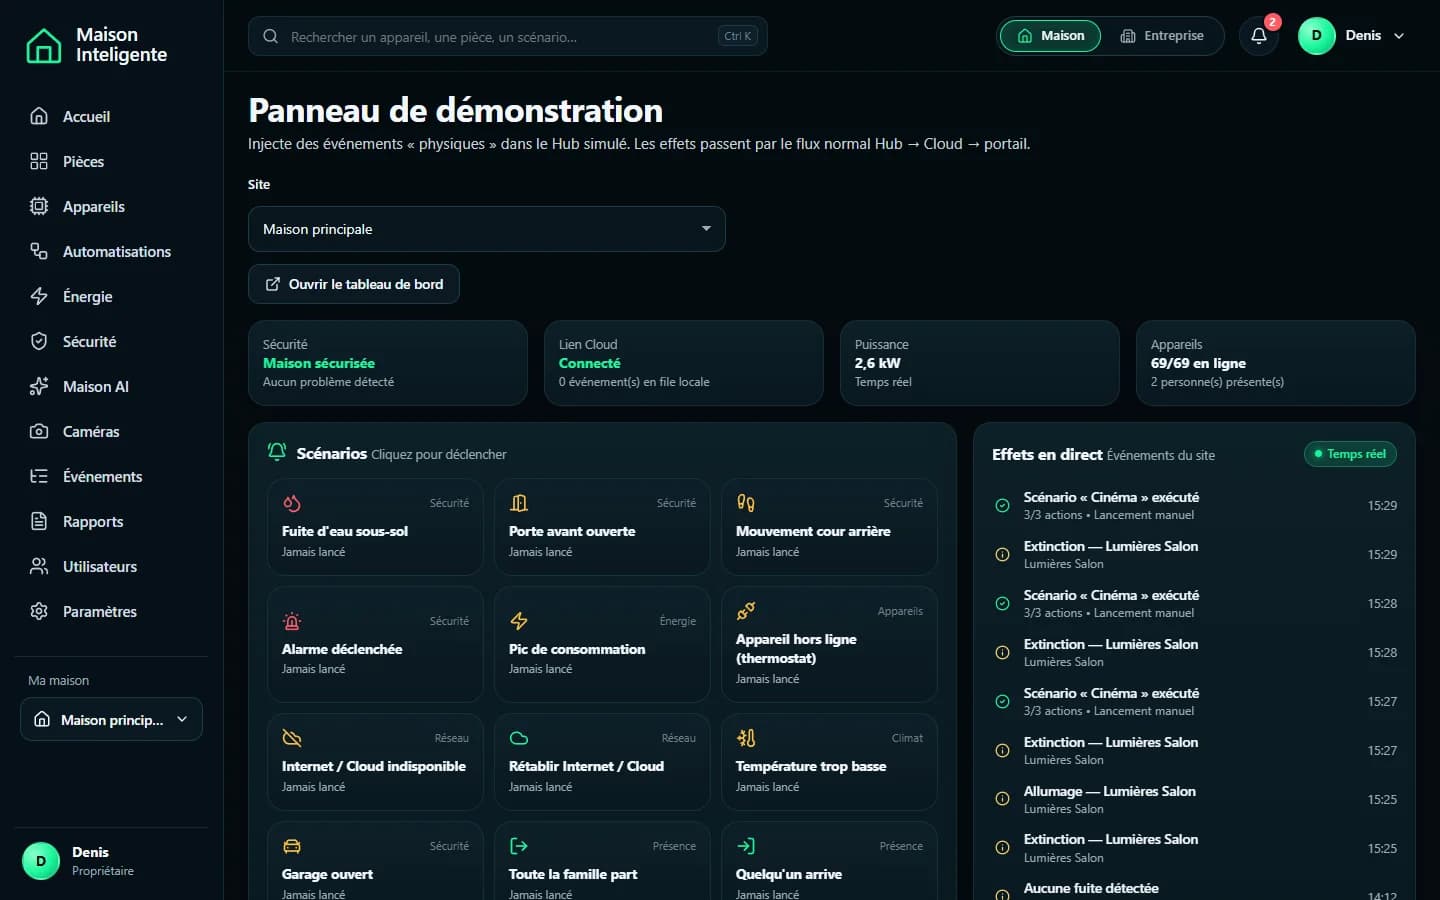Click the Maison AI sparkle icon
This screenshot has height=900, width=1440.
(x=39, y=386)
